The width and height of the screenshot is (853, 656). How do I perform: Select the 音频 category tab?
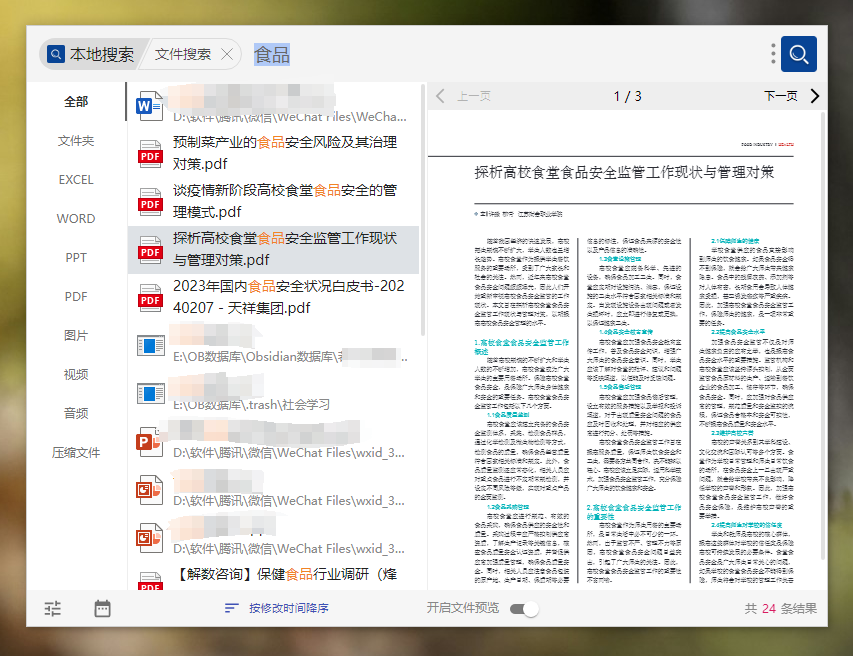(x=76, y=413)
